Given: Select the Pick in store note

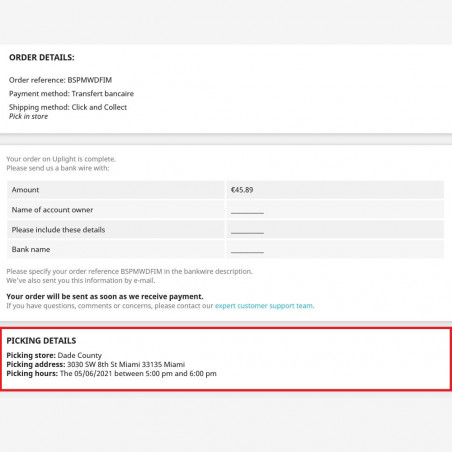Looking at the screenshot, I should tap(28, 116).
